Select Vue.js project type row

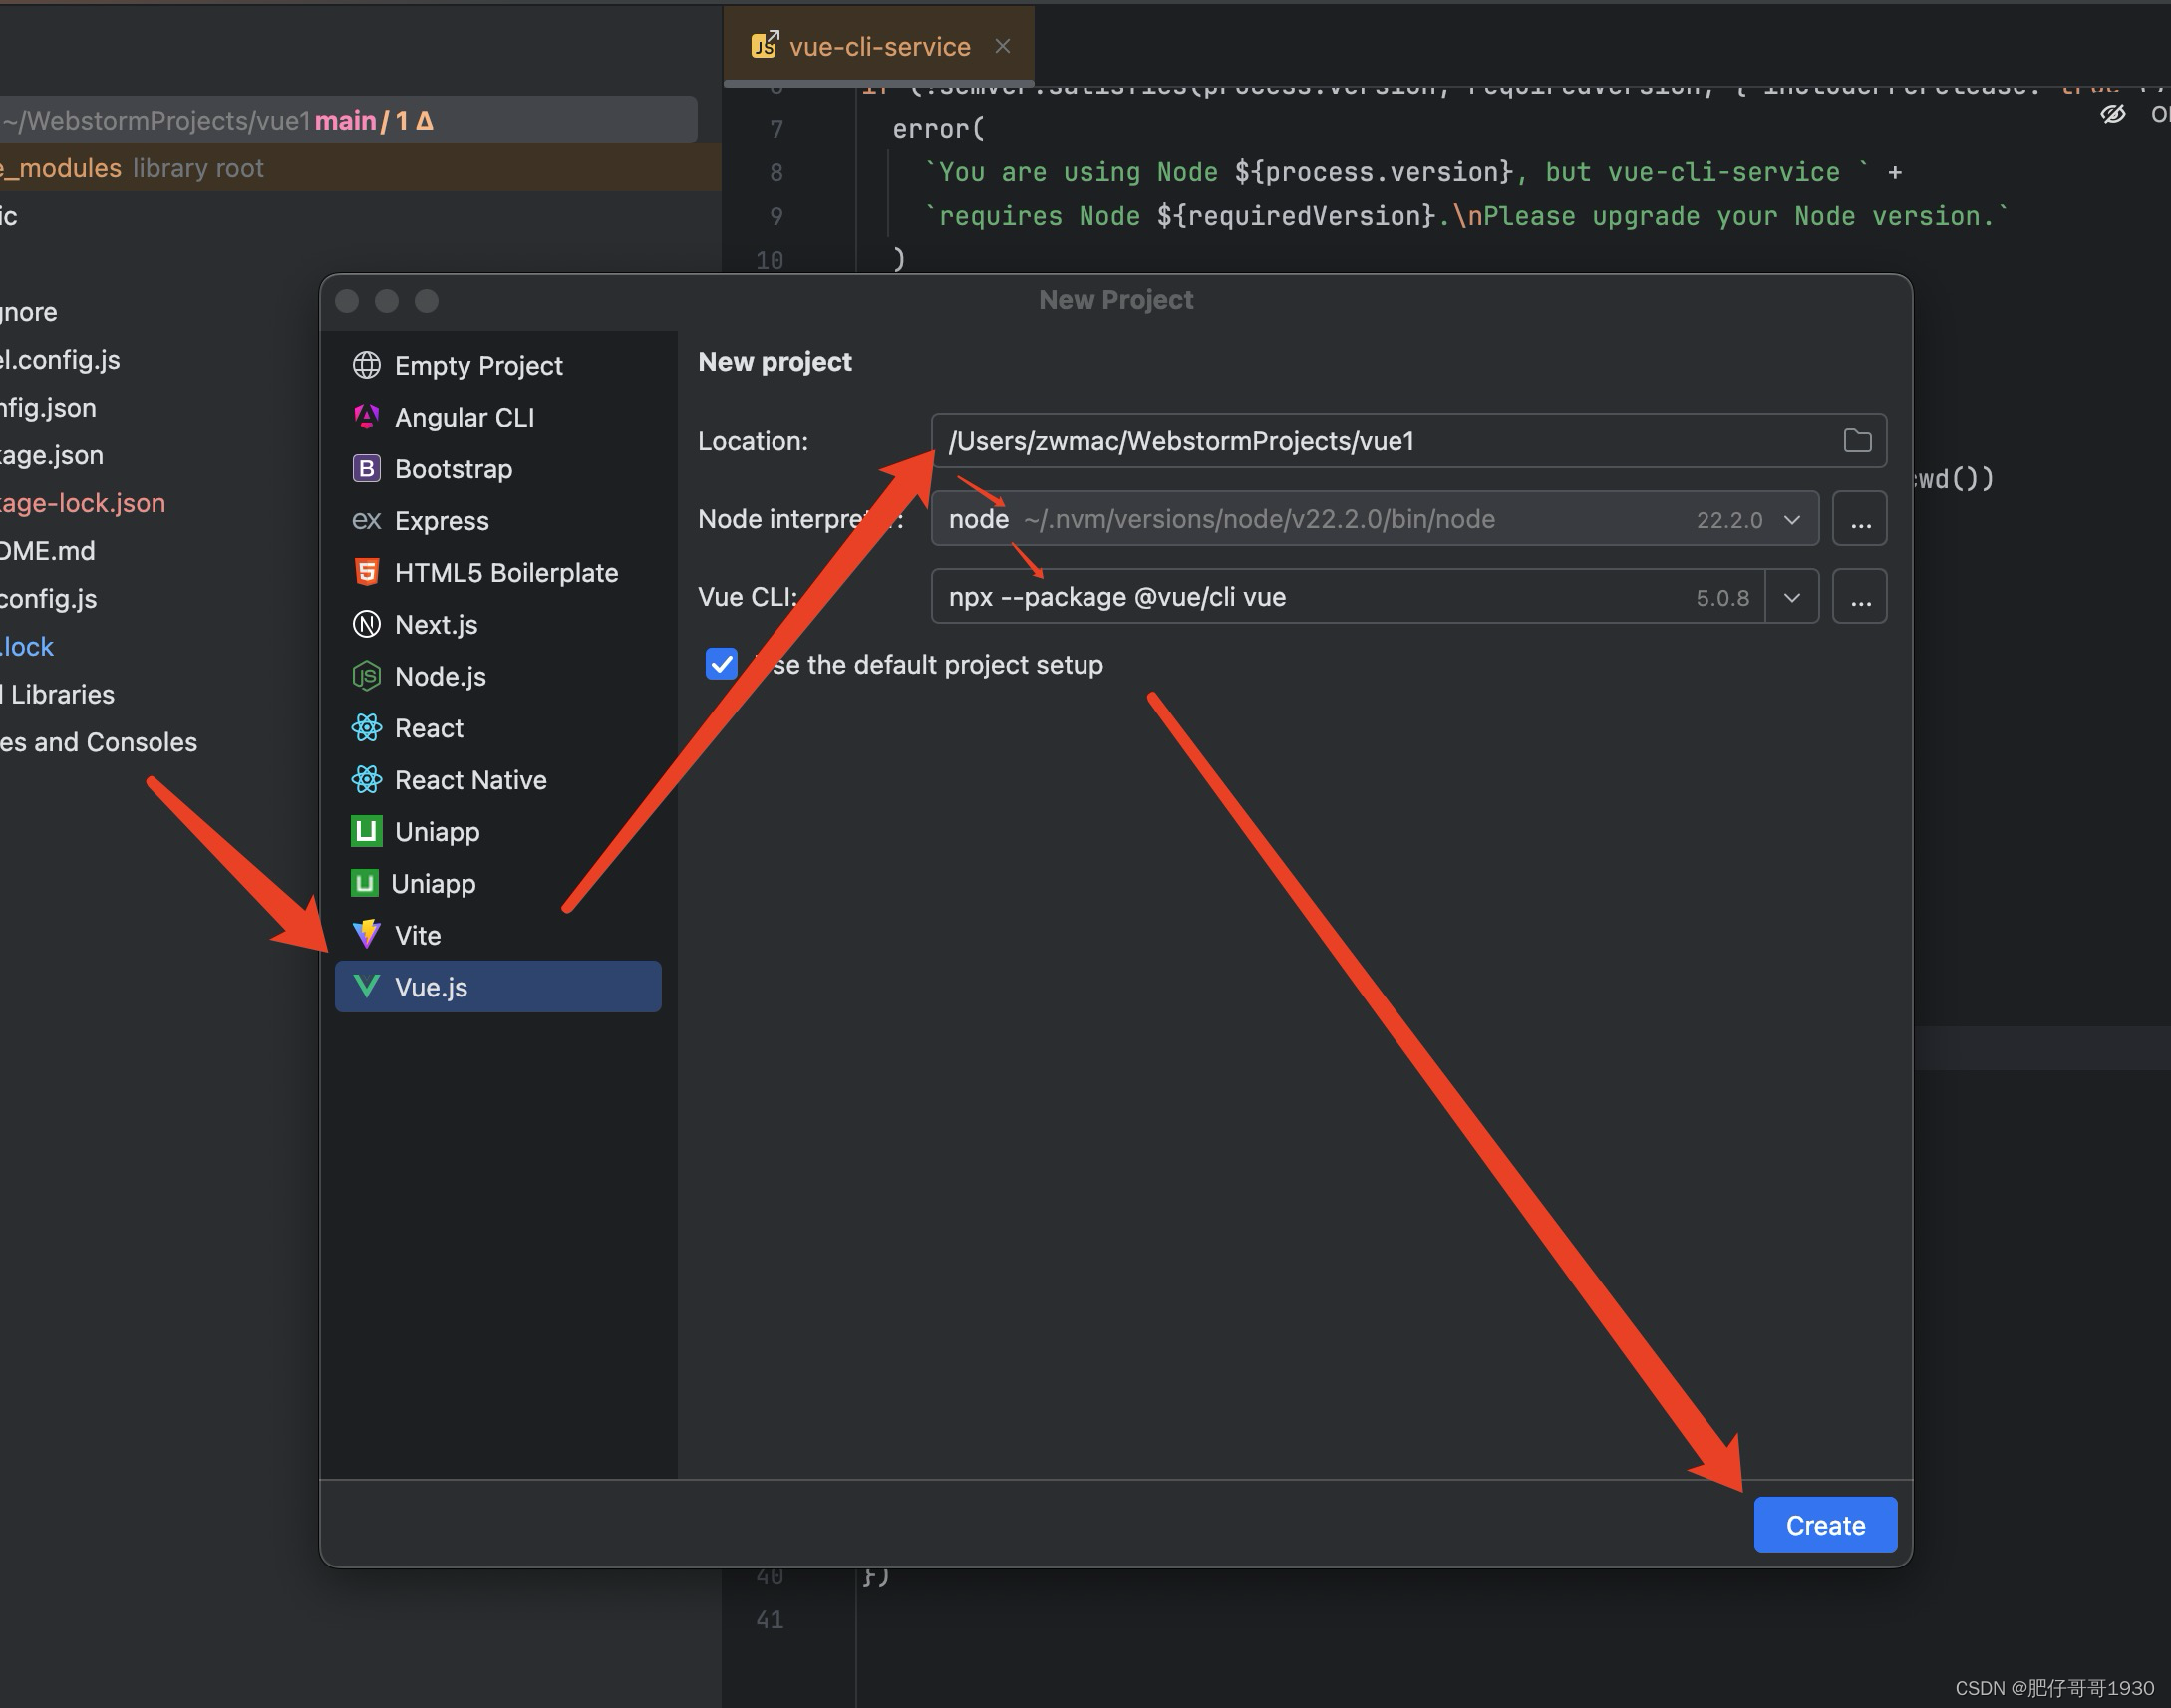pos(498,987)
